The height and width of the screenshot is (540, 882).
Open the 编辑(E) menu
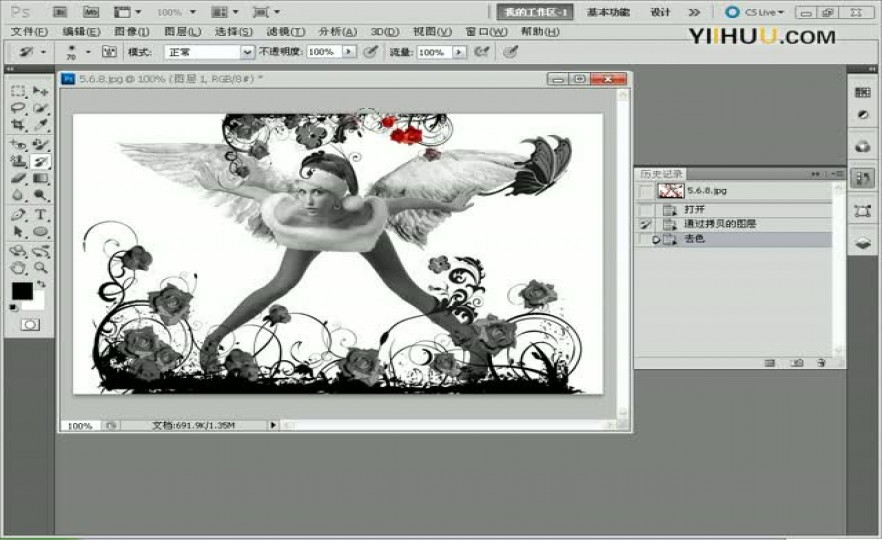(x=82, y=32)
